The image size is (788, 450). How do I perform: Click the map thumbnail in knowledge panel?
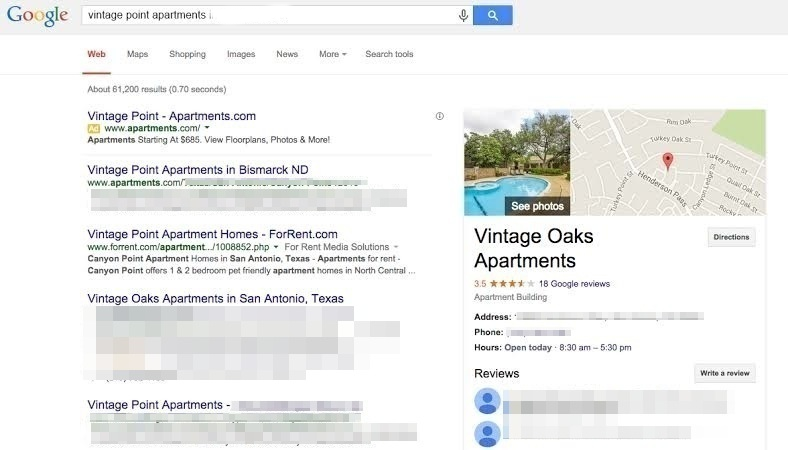coord(668,162)
